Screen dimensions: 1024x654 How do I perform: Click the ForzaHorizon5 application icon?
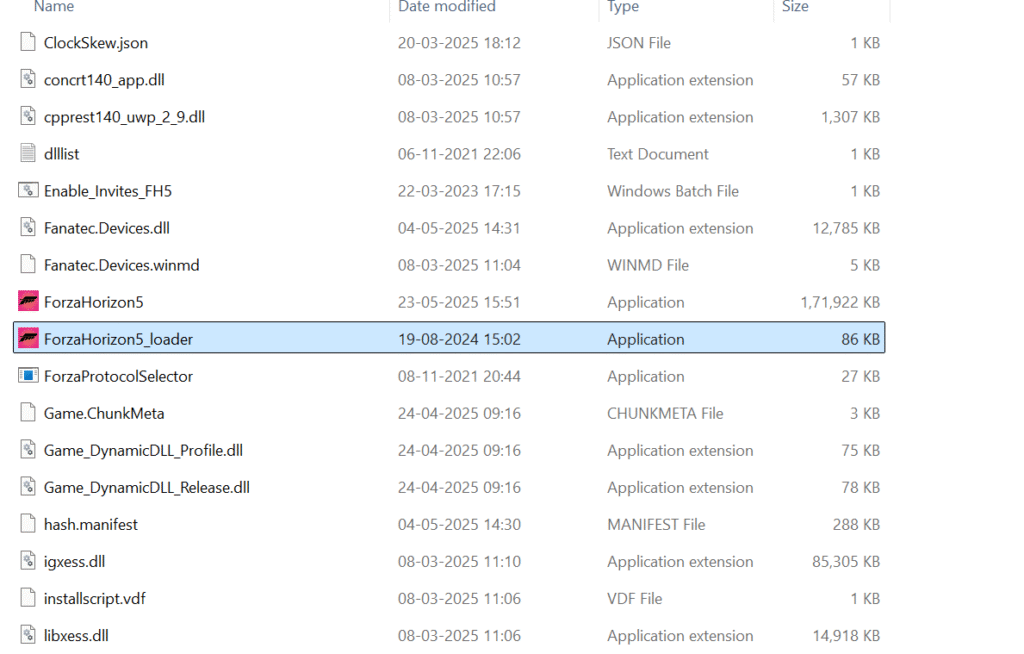[28, 301]
